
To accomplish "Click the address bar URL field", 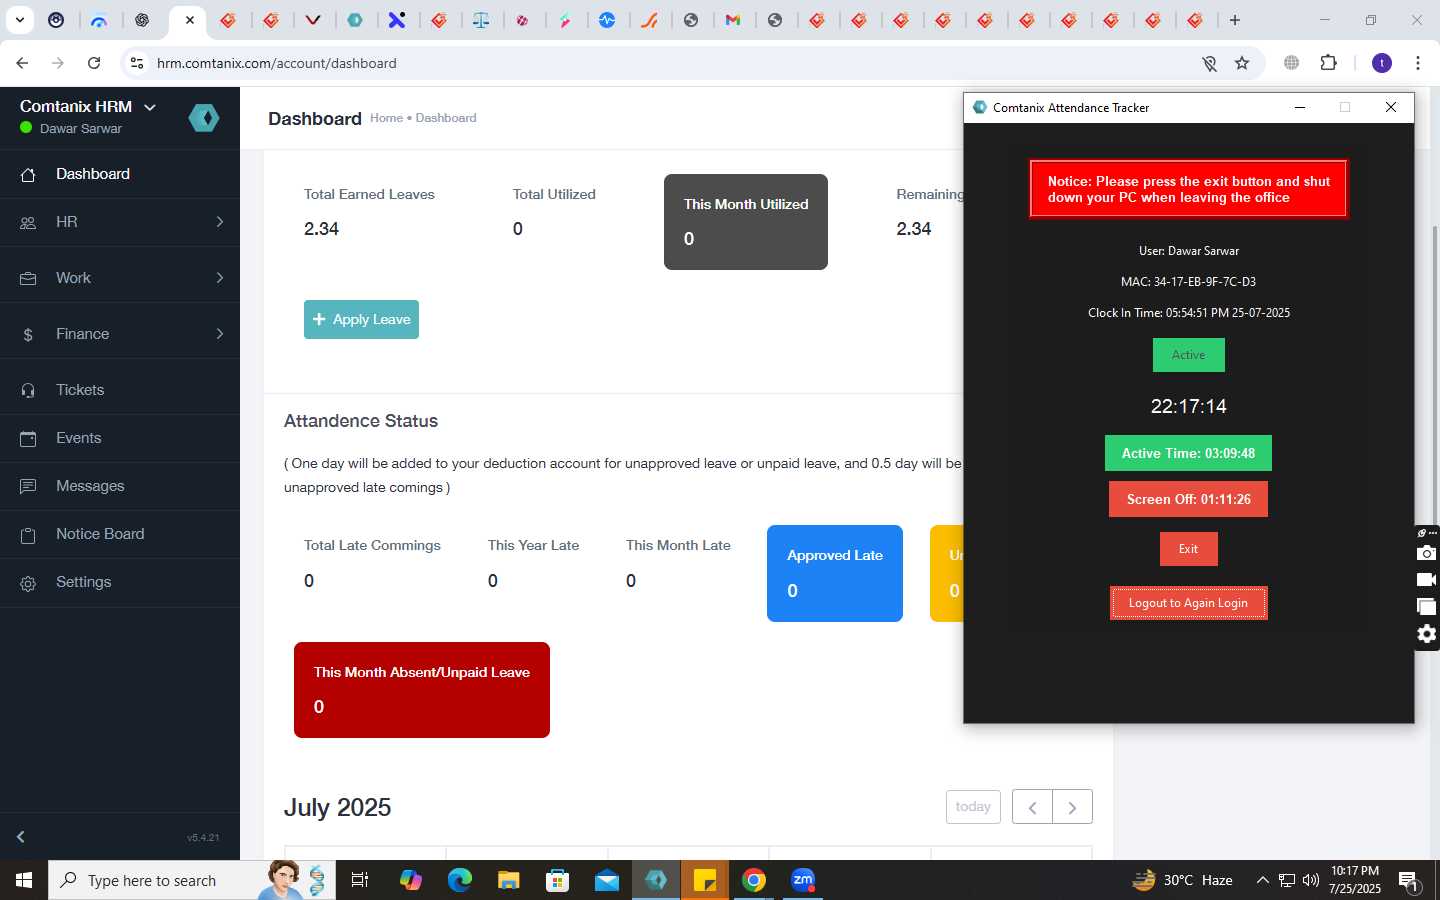I will 660,63.
